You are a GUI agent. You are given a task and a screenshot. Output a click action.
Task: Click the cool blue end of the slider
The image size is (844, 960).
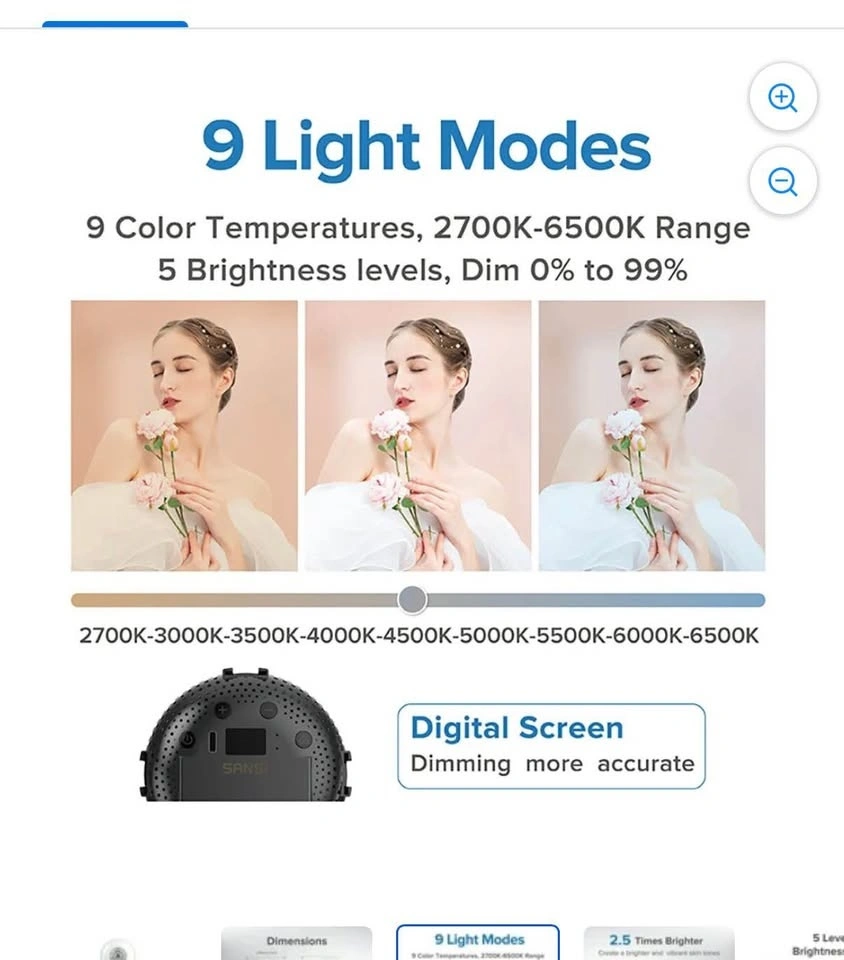pos(756,600)
